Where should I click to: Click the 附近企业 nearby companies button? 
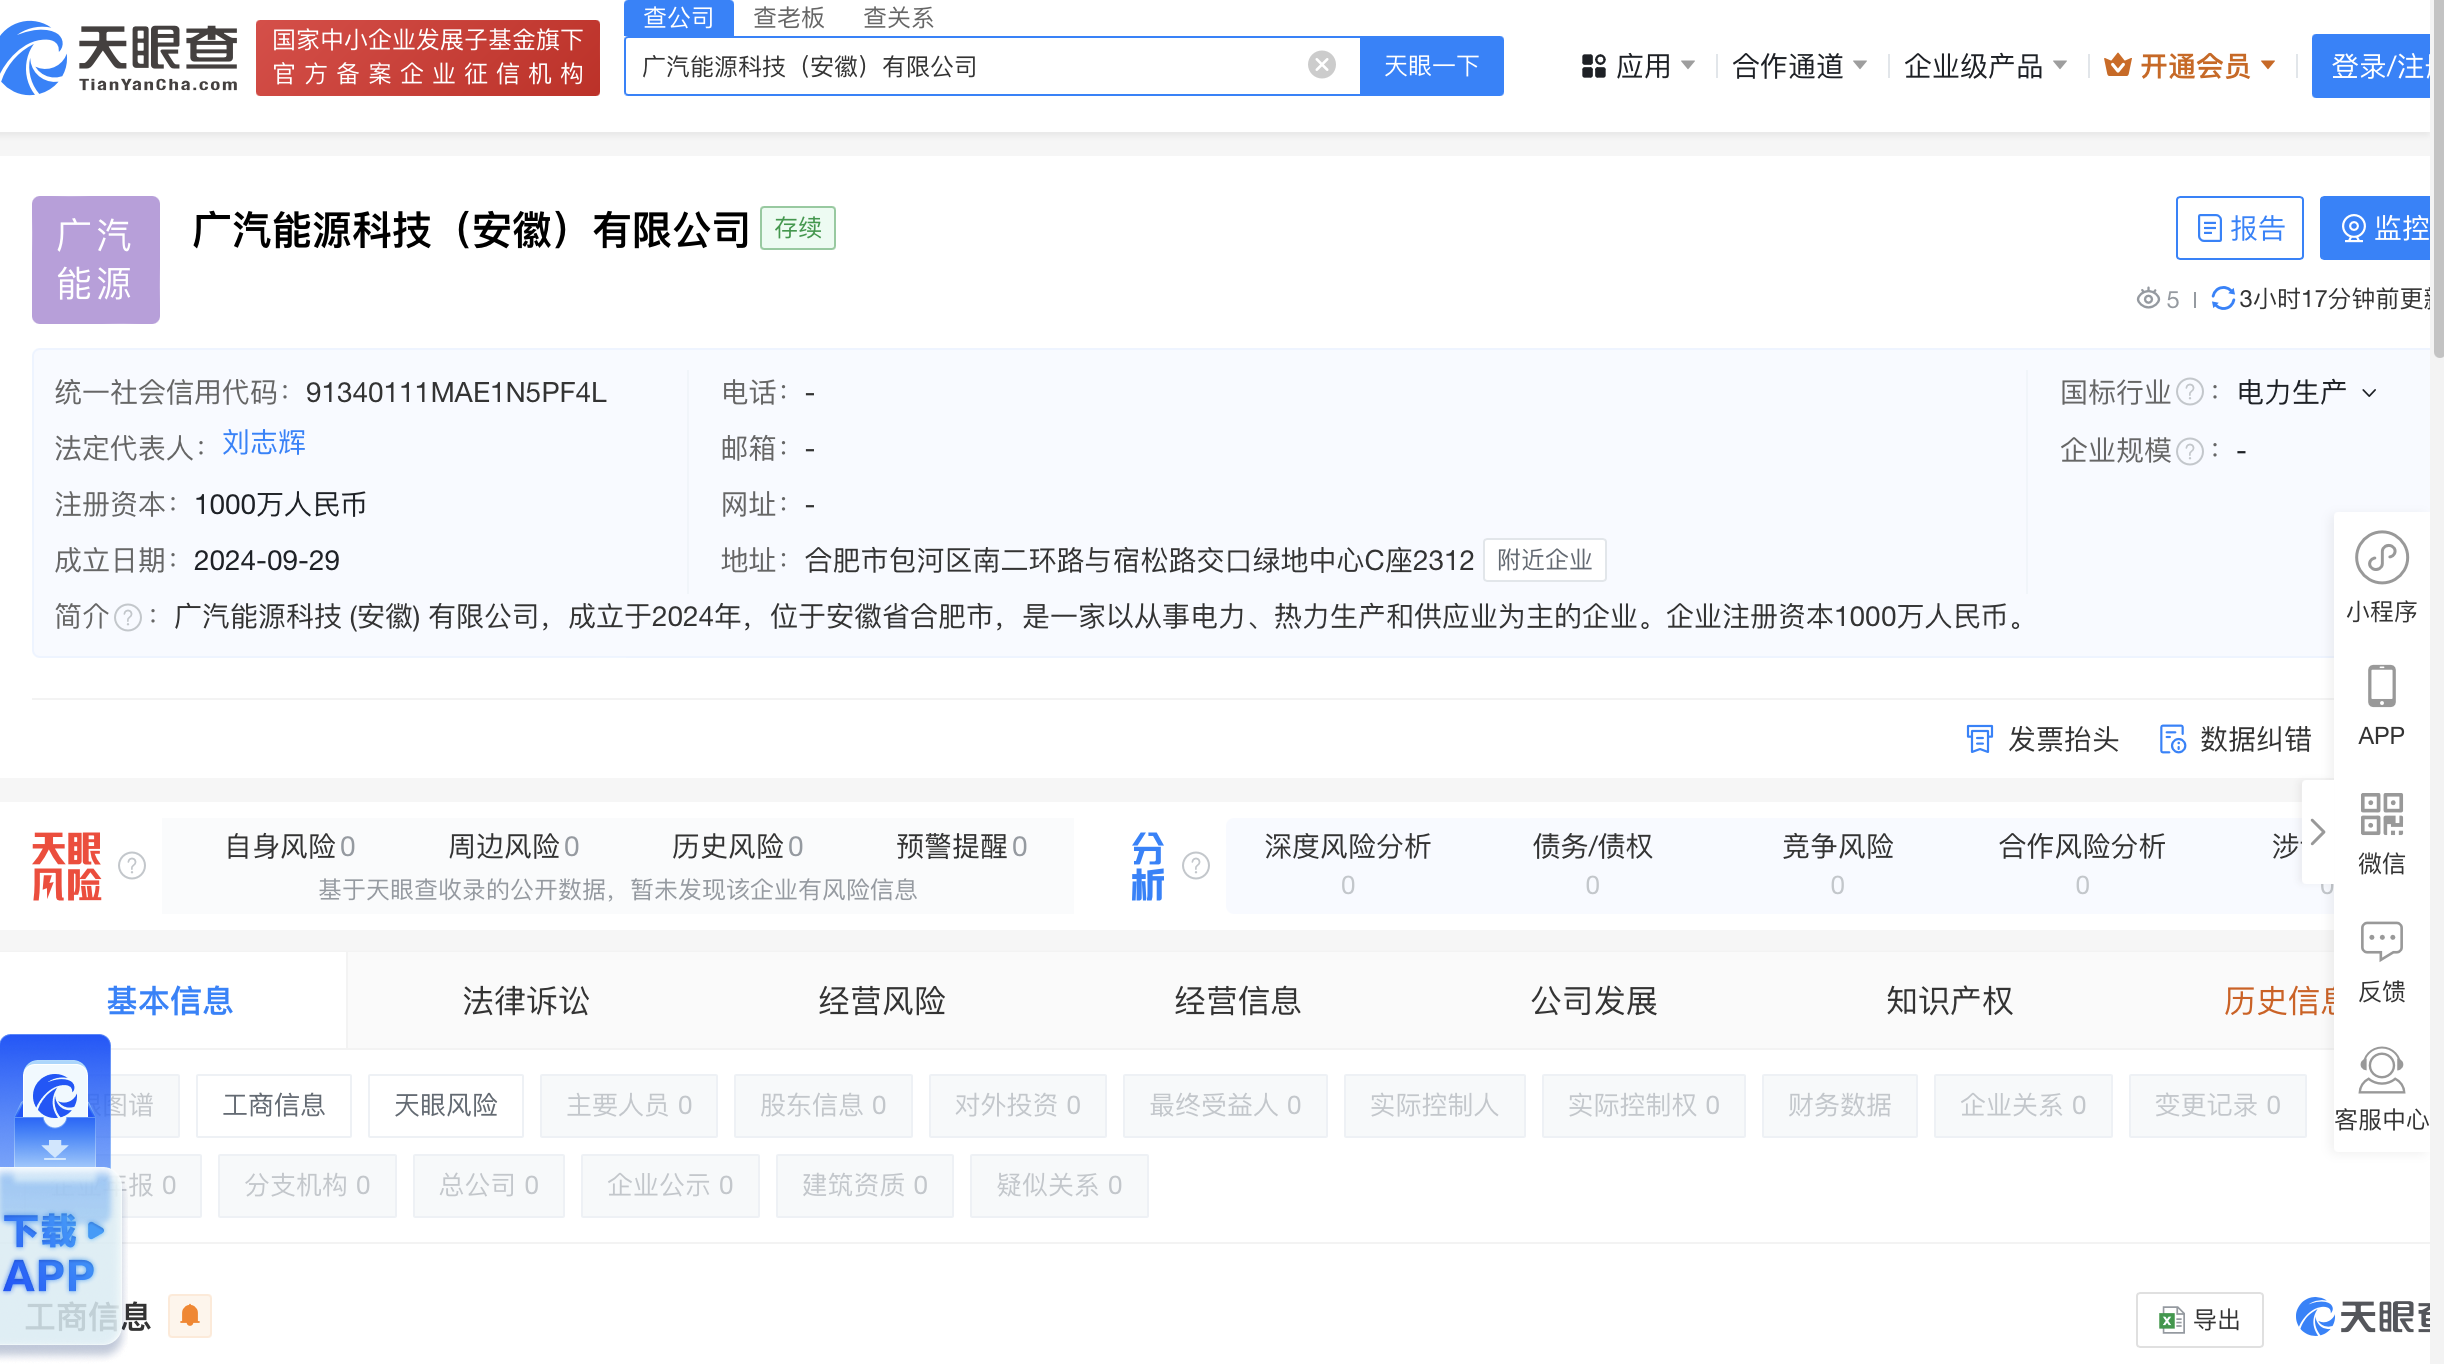[1544, 560]
